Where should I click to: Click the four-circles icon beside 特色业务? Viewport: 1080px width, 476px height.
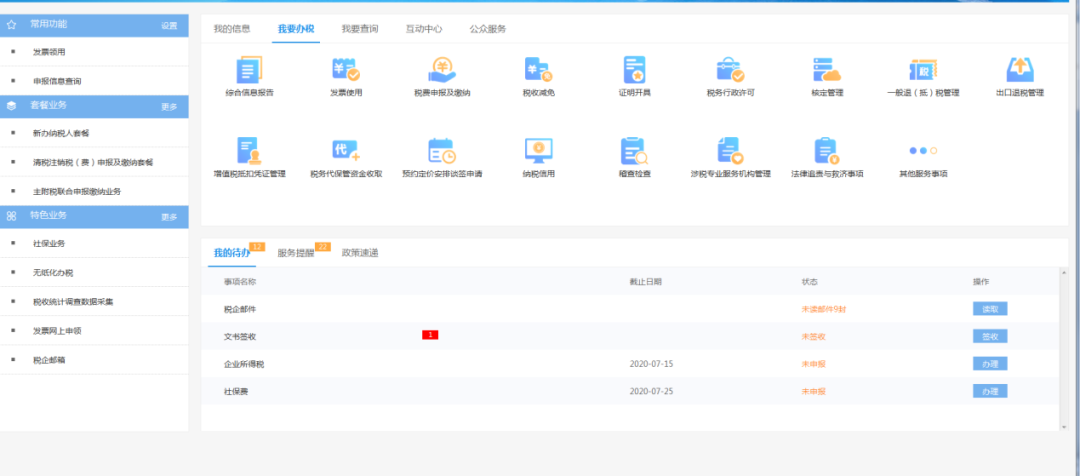click(11, 216)
